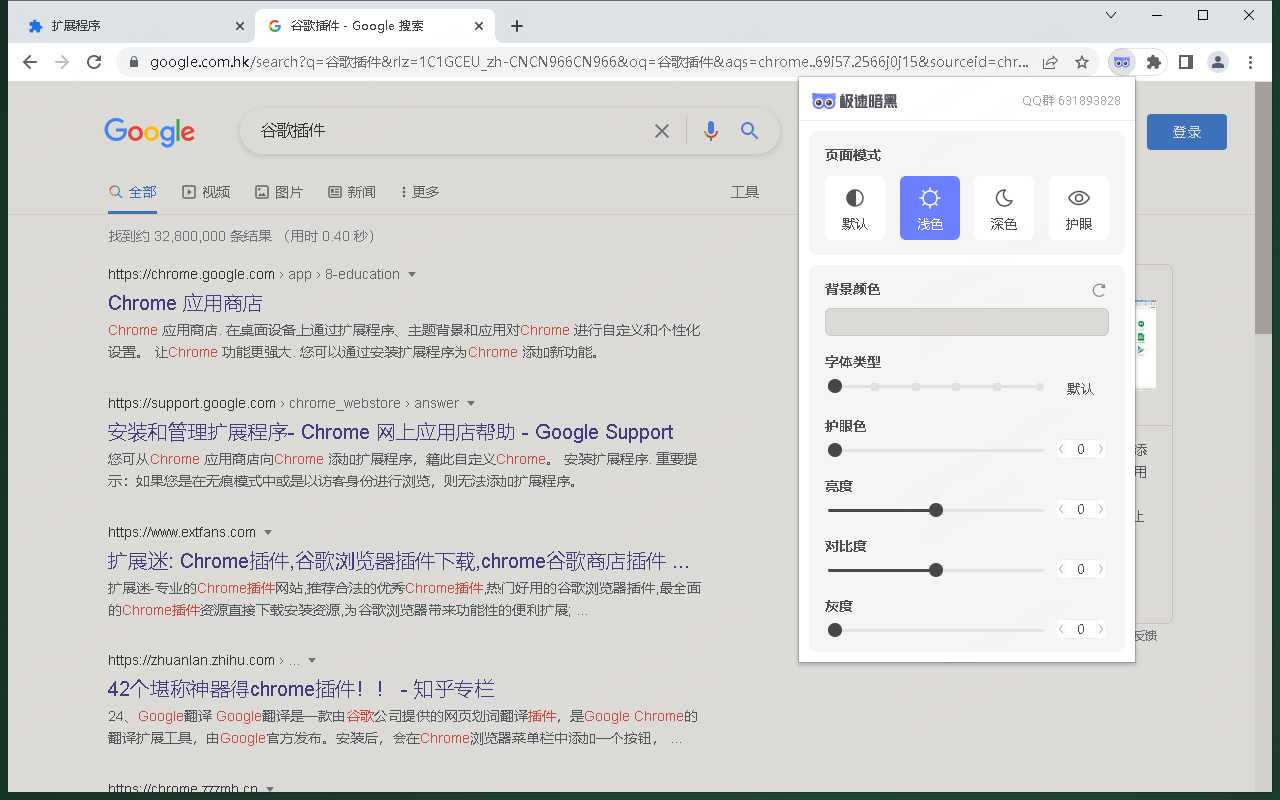Click the 登录 sign-in button

1186,131
